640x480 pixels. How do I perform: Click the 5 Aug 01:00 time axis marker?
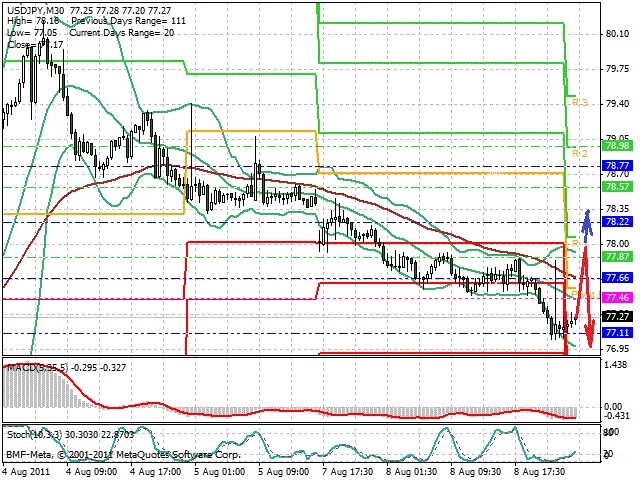tap(219, 472)
